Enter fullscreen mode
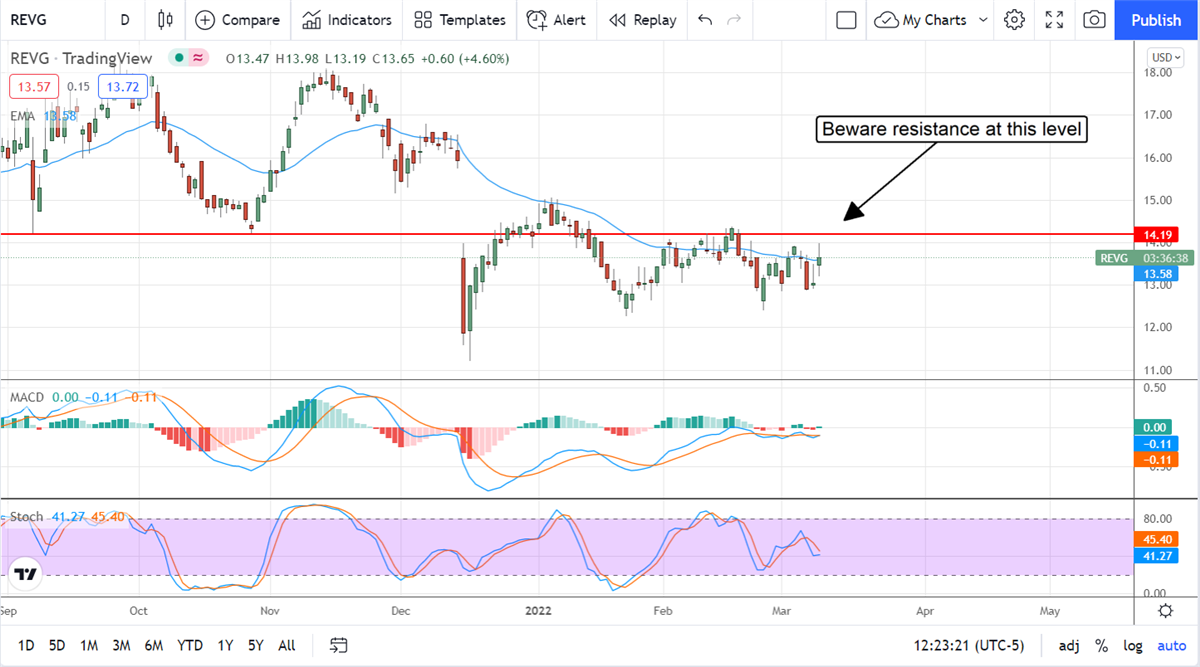 coord(1054,20)
